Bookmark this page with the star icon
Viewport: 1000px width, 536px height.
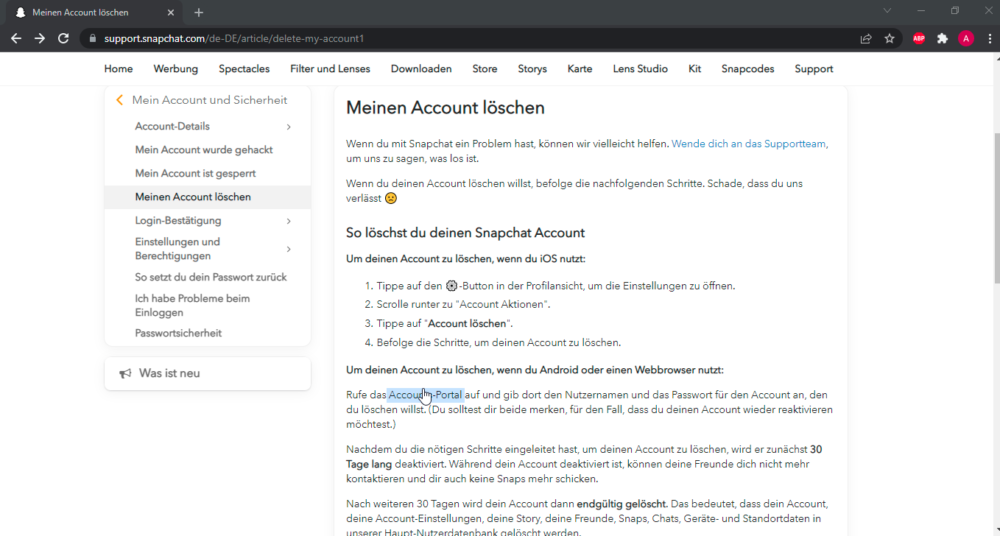pyautogui.click(x=890, y=38)
